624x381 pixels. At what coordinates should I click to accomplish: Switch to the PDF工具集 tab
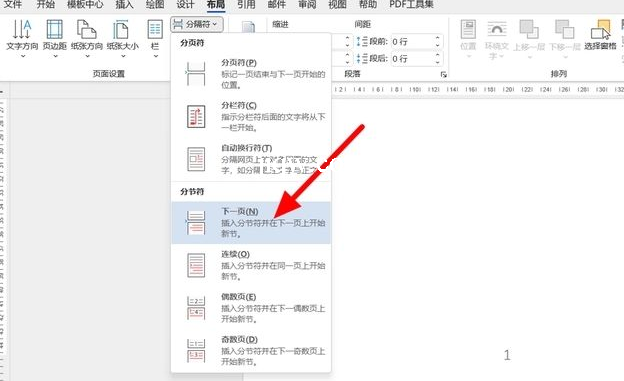pyautogui.click(x=411, y=5)
